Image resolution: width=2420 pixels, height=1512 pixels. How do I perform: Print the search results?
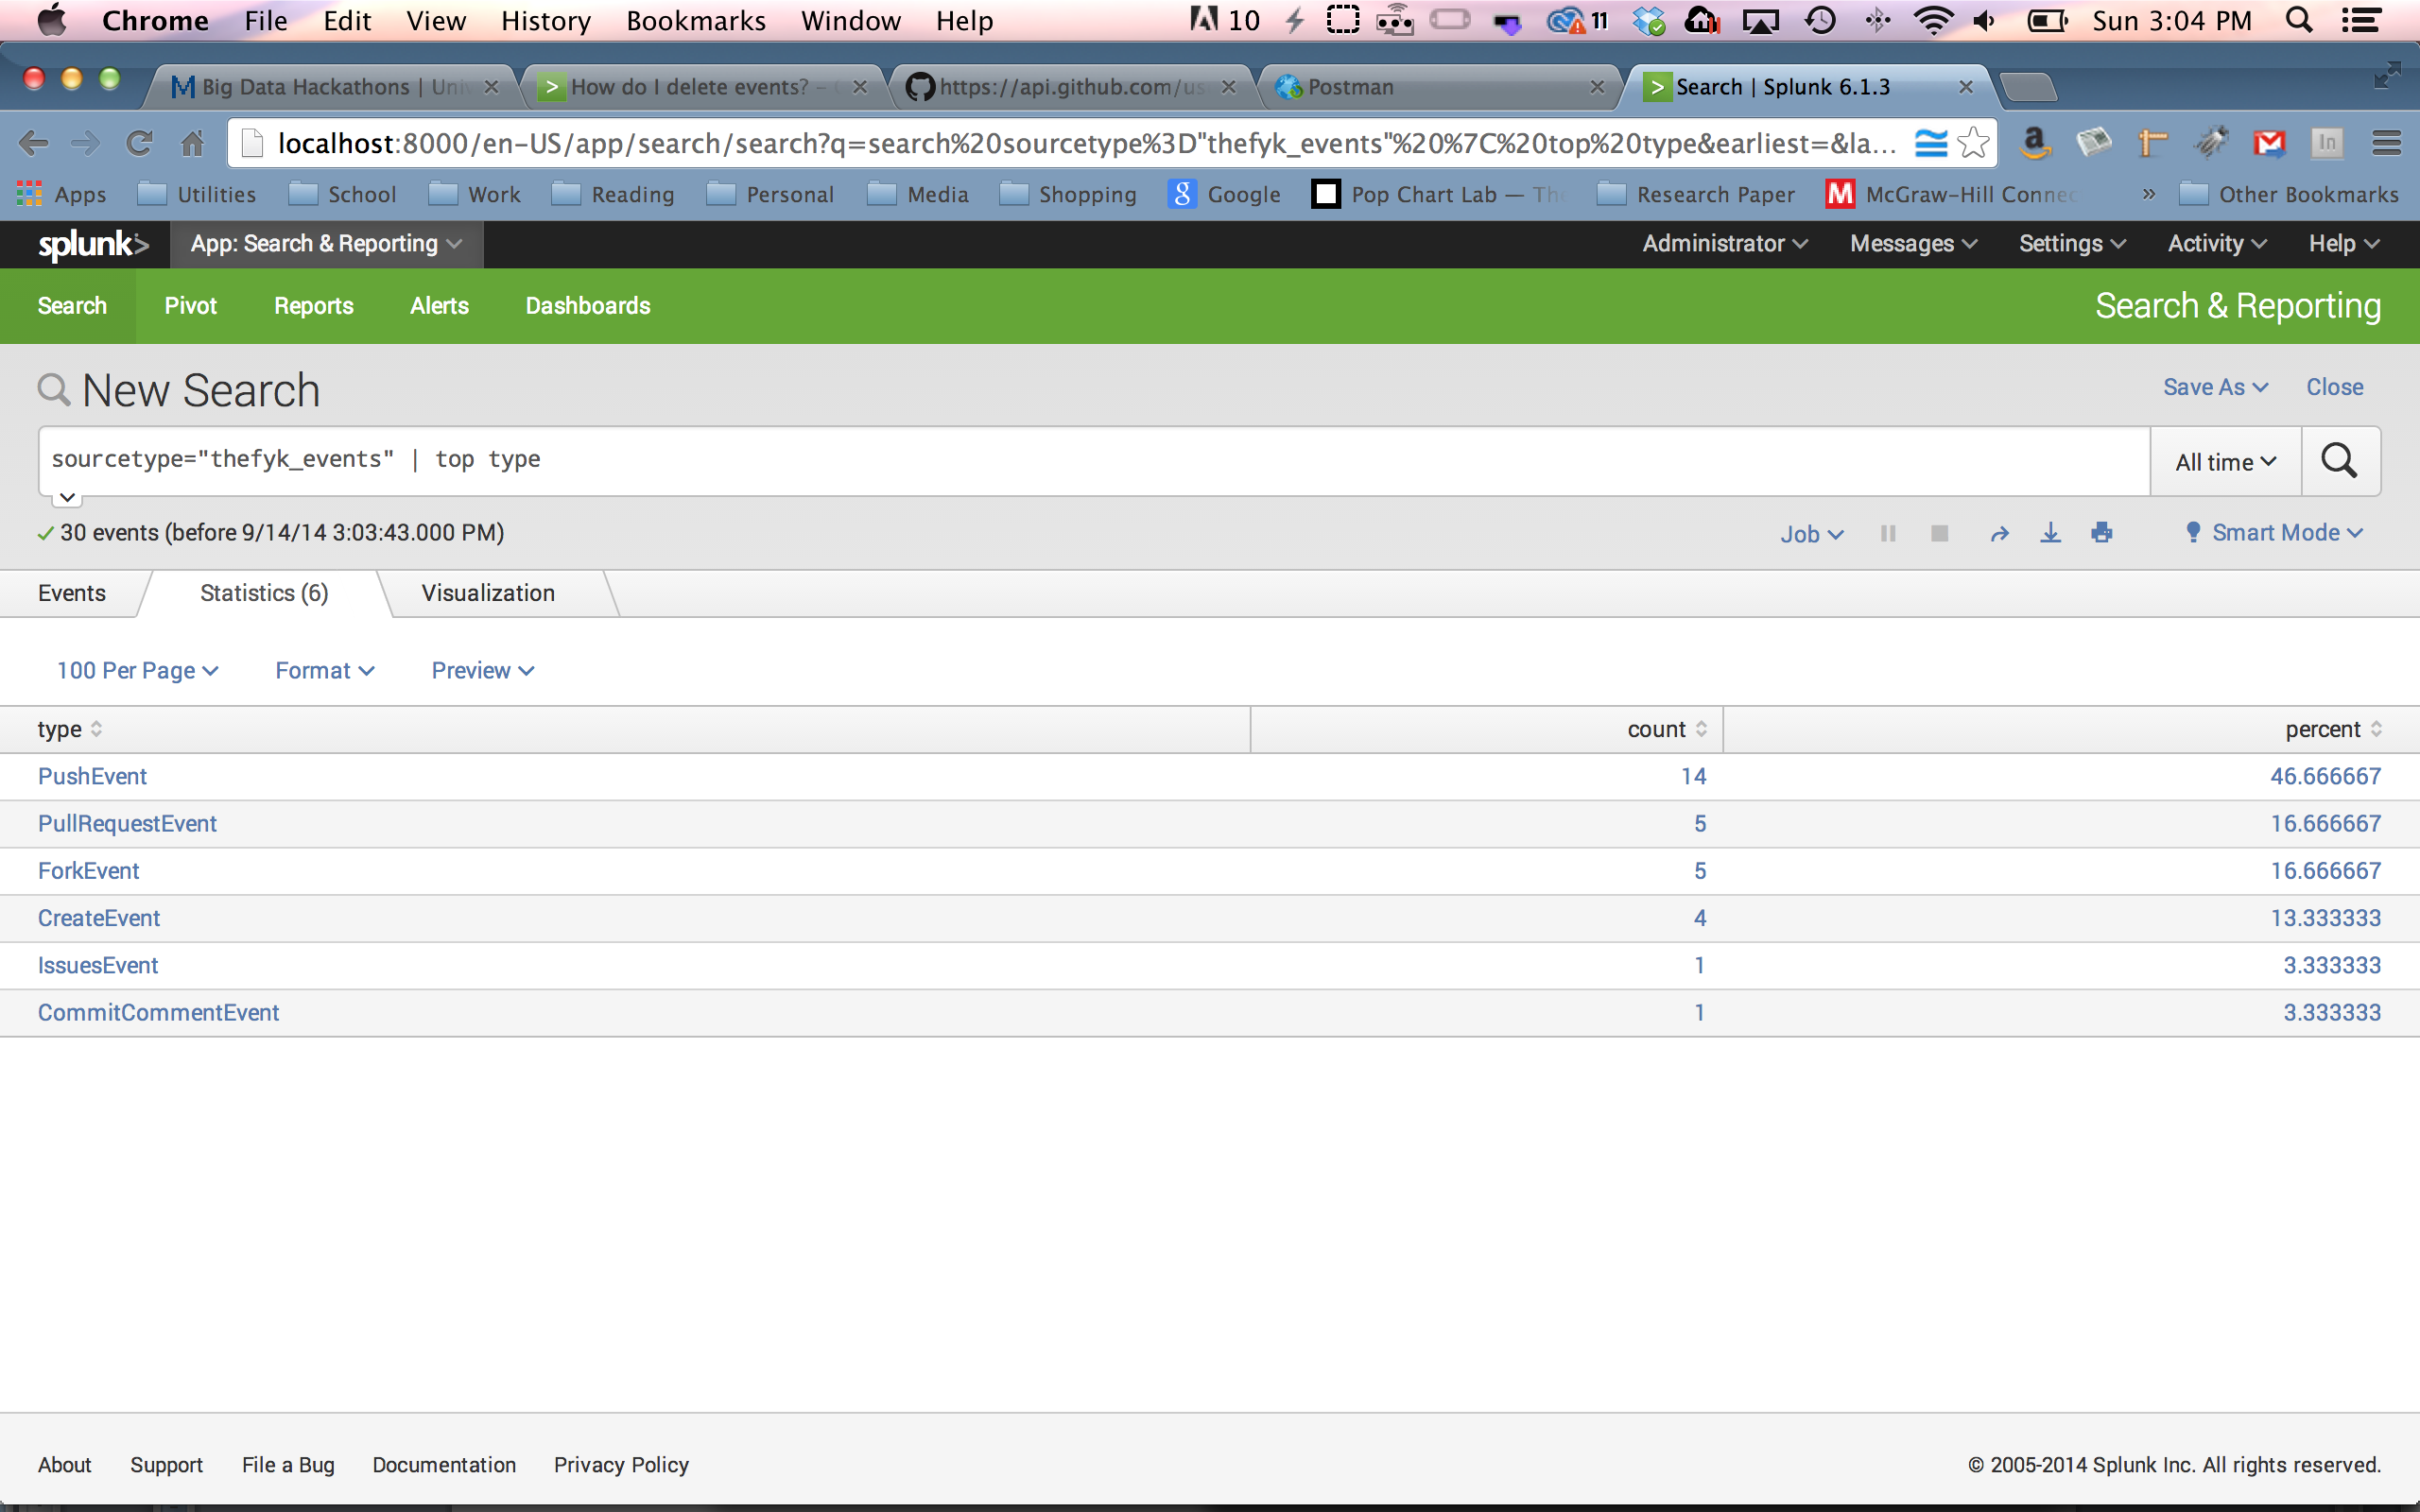tap(2102, 533)
